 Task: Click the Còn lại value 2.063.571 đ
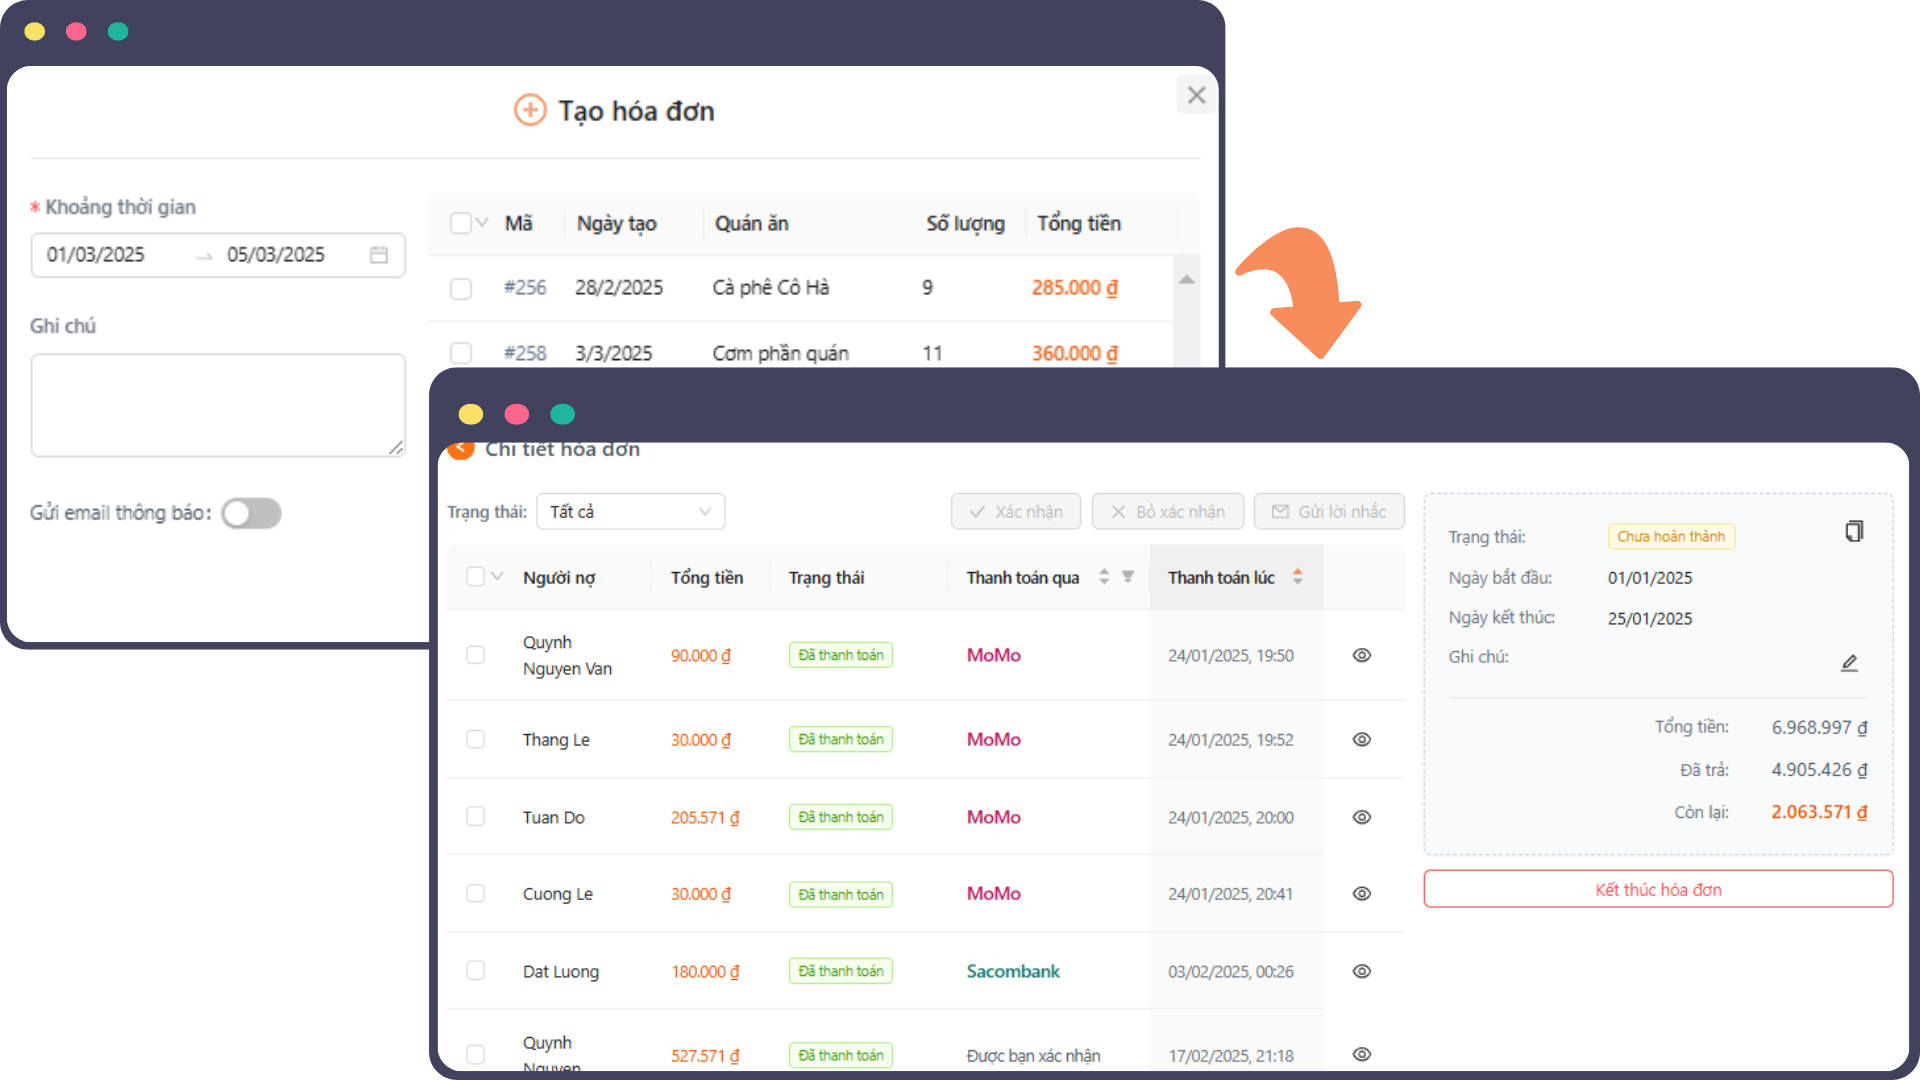(1819, 812)
